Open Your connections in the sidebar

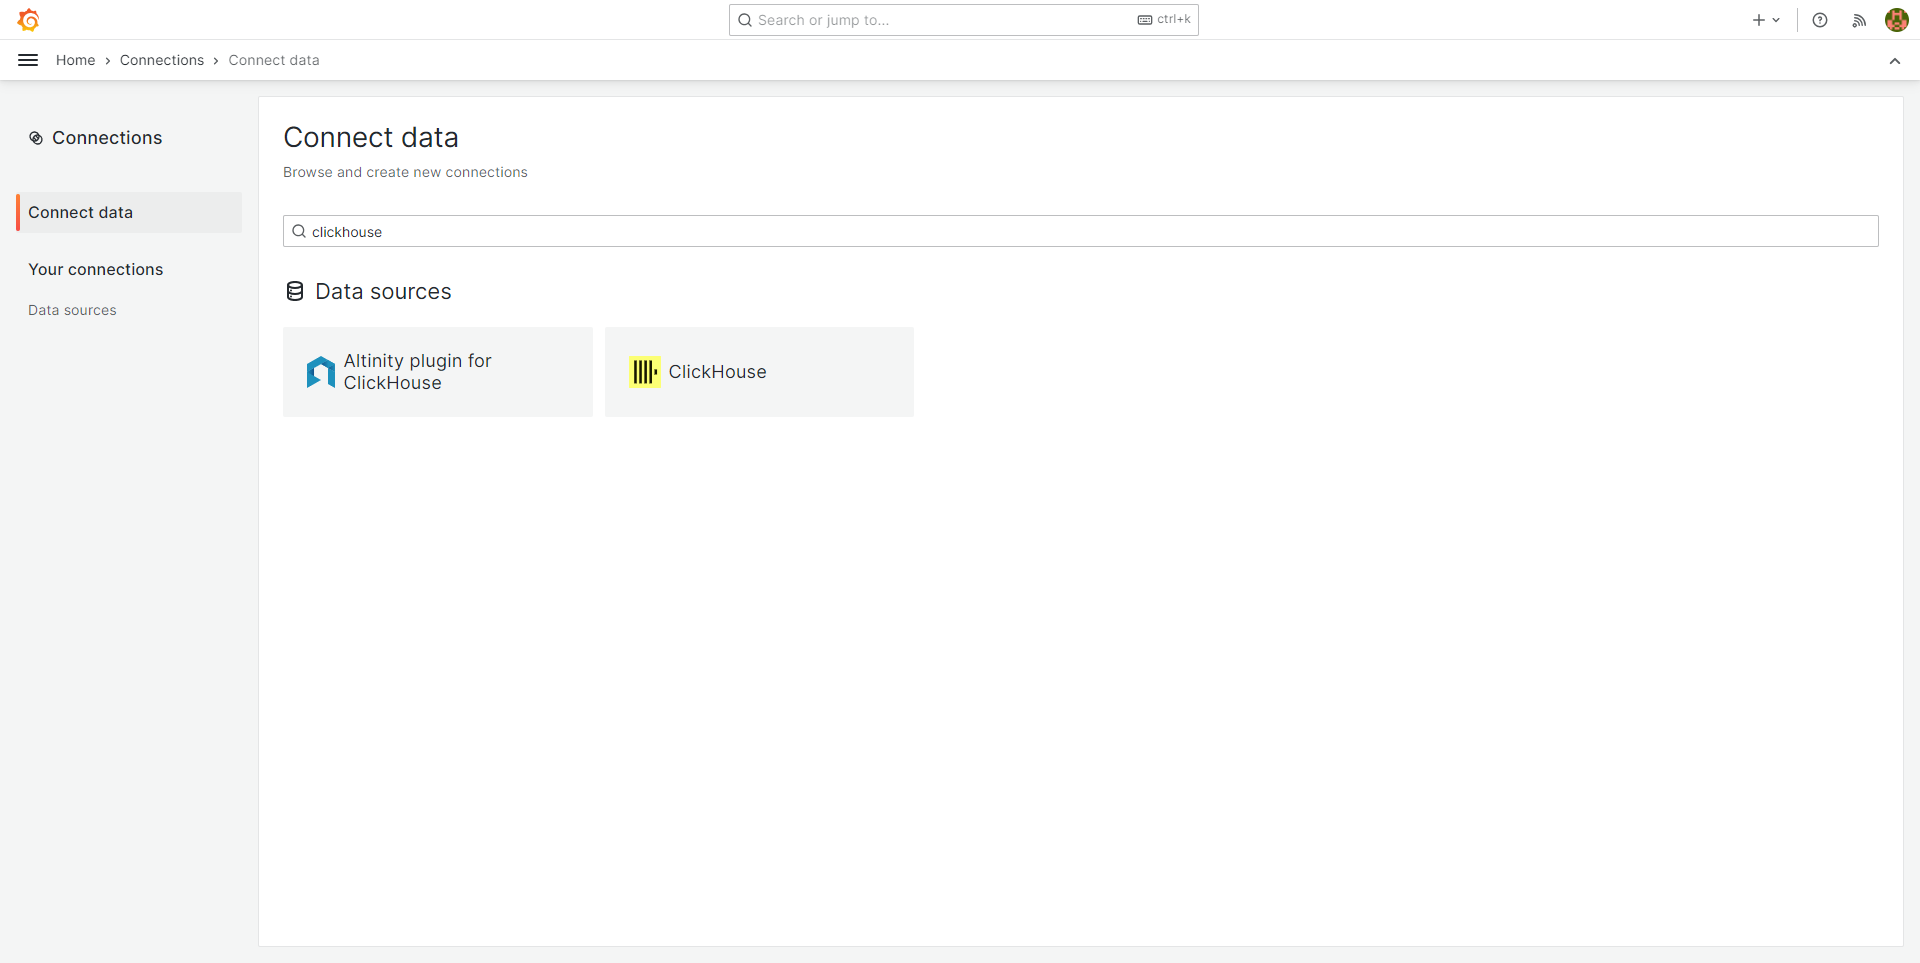tap(96, 269)
